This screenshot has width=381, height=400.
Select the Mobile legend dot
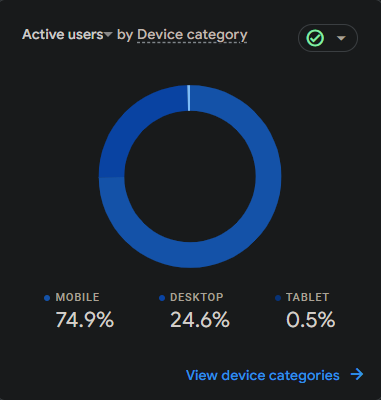pos(47,298)
